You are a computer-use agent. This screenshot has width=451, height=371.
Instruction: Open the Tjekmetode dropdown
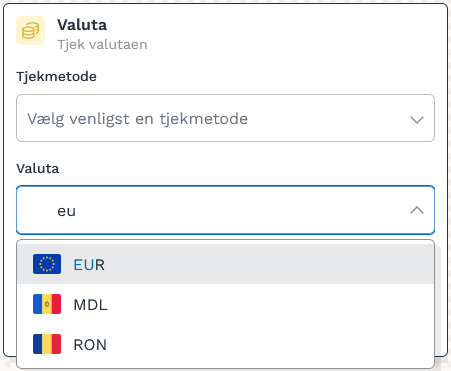point(225,118)
